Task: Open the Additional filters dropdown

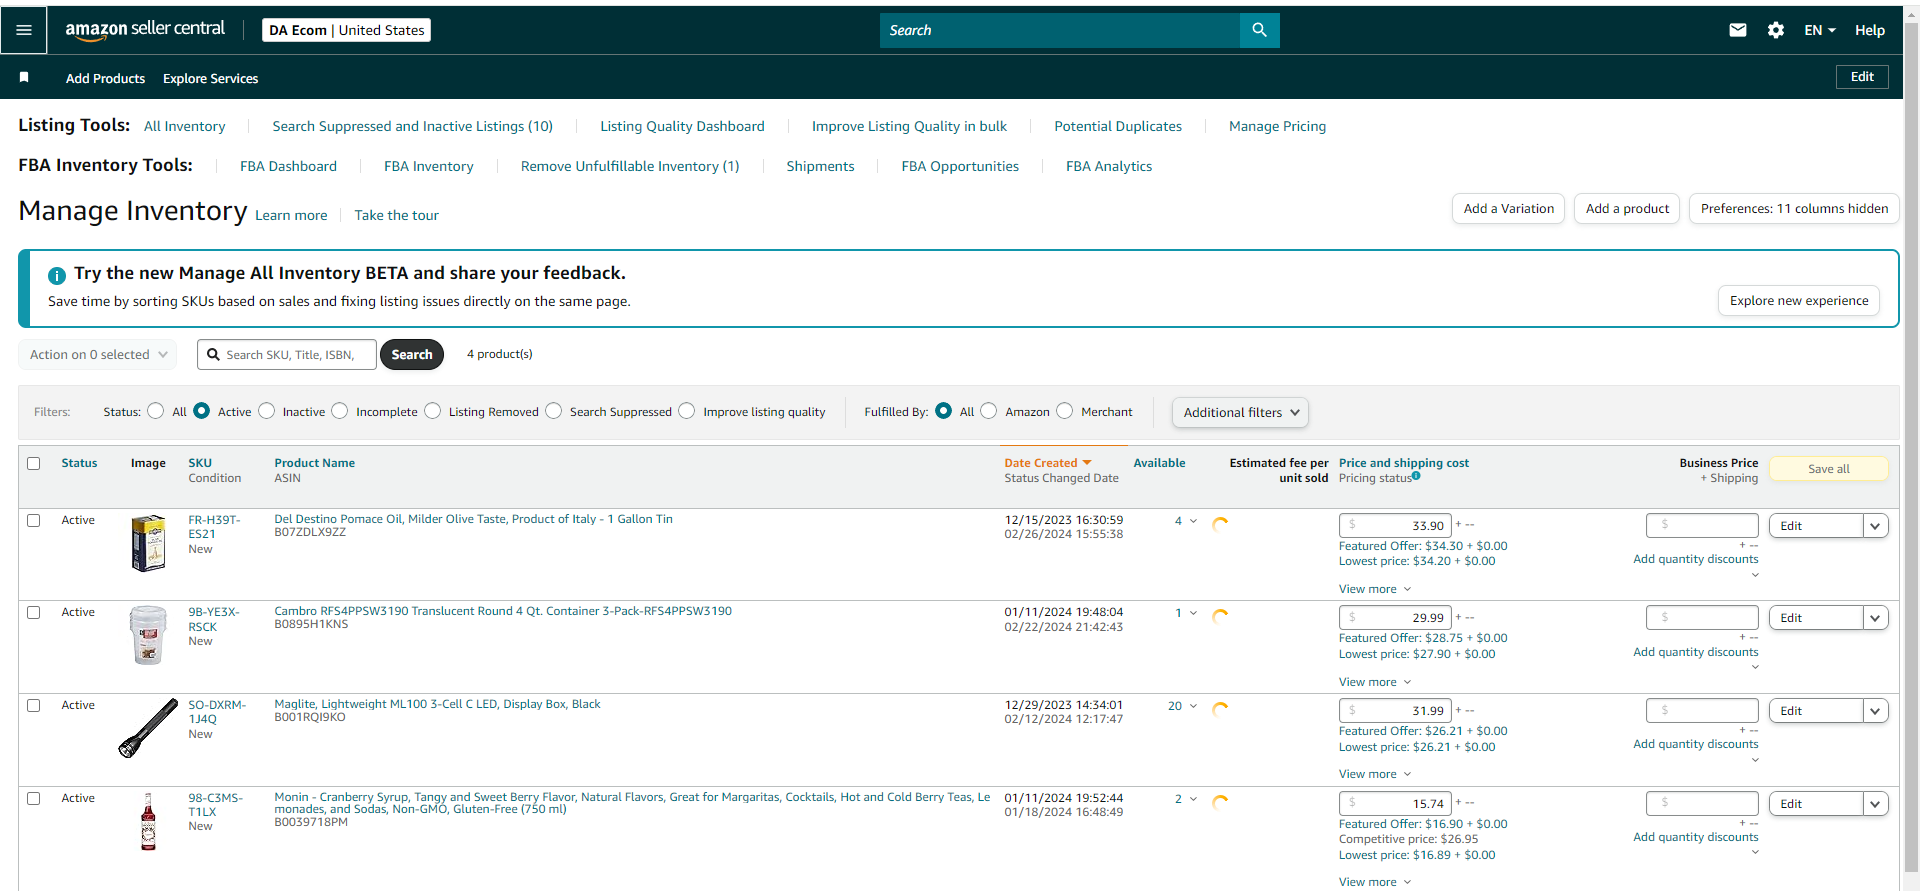Action: coord(1240,412)
